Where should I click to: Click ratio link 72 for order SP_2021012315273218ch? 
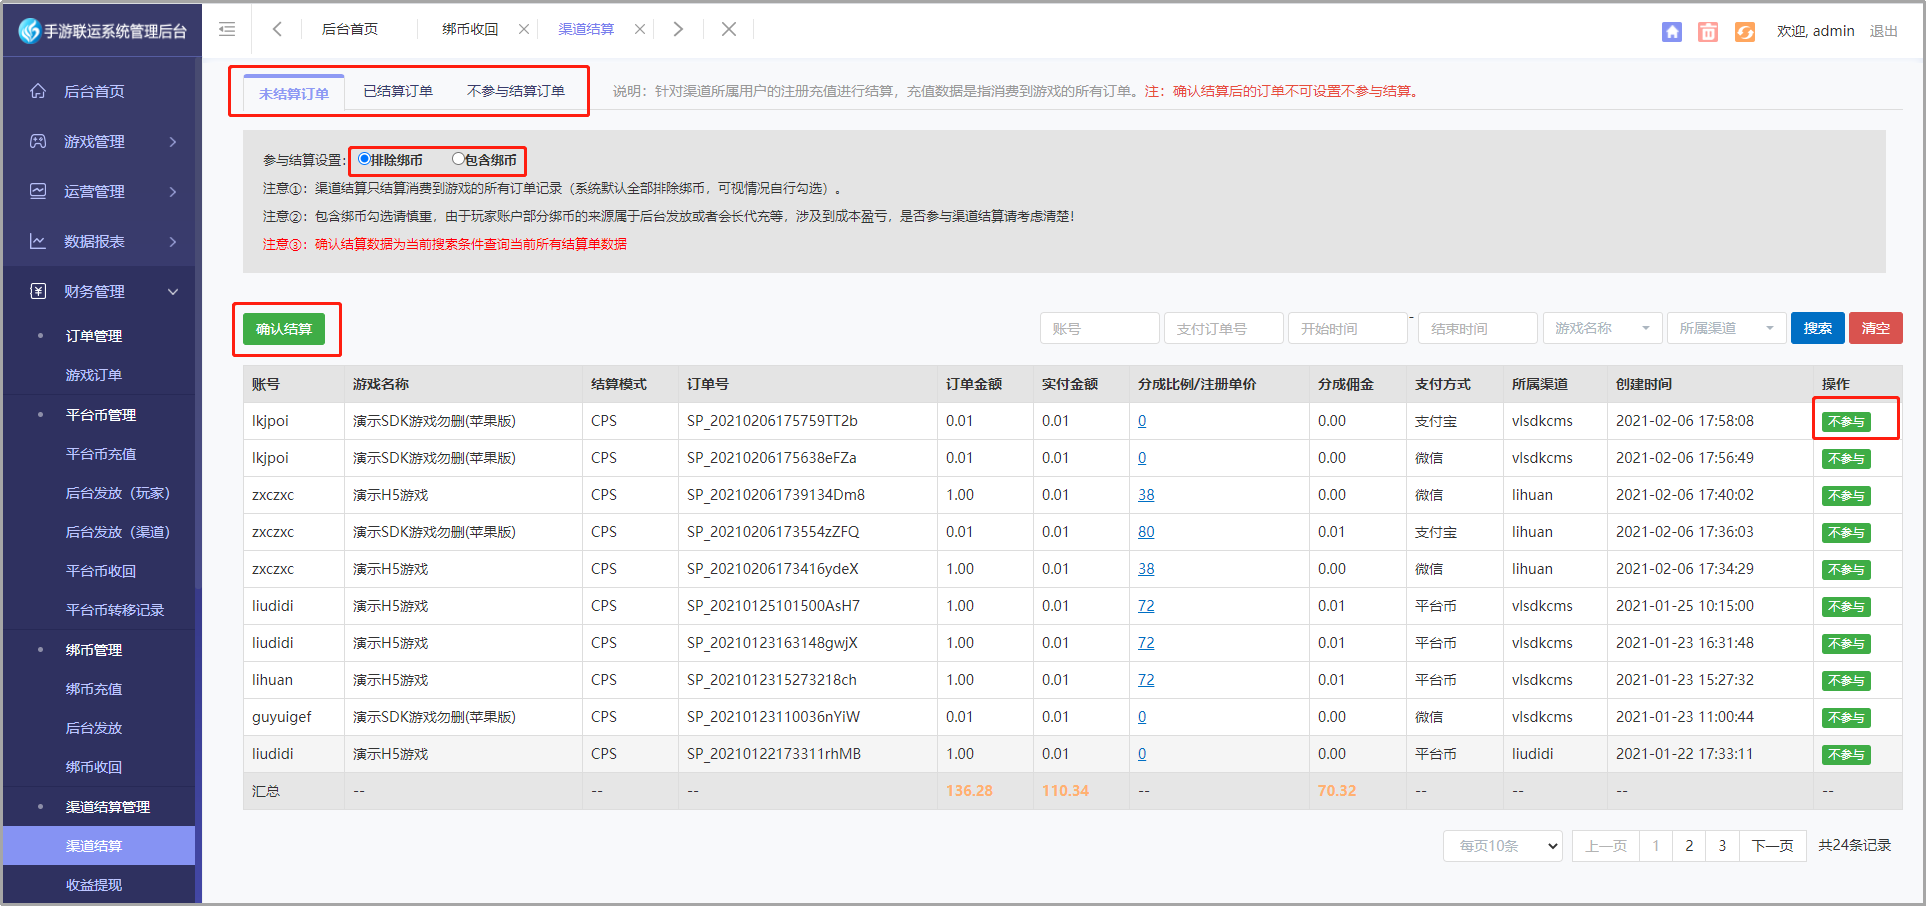[1146, 680]
